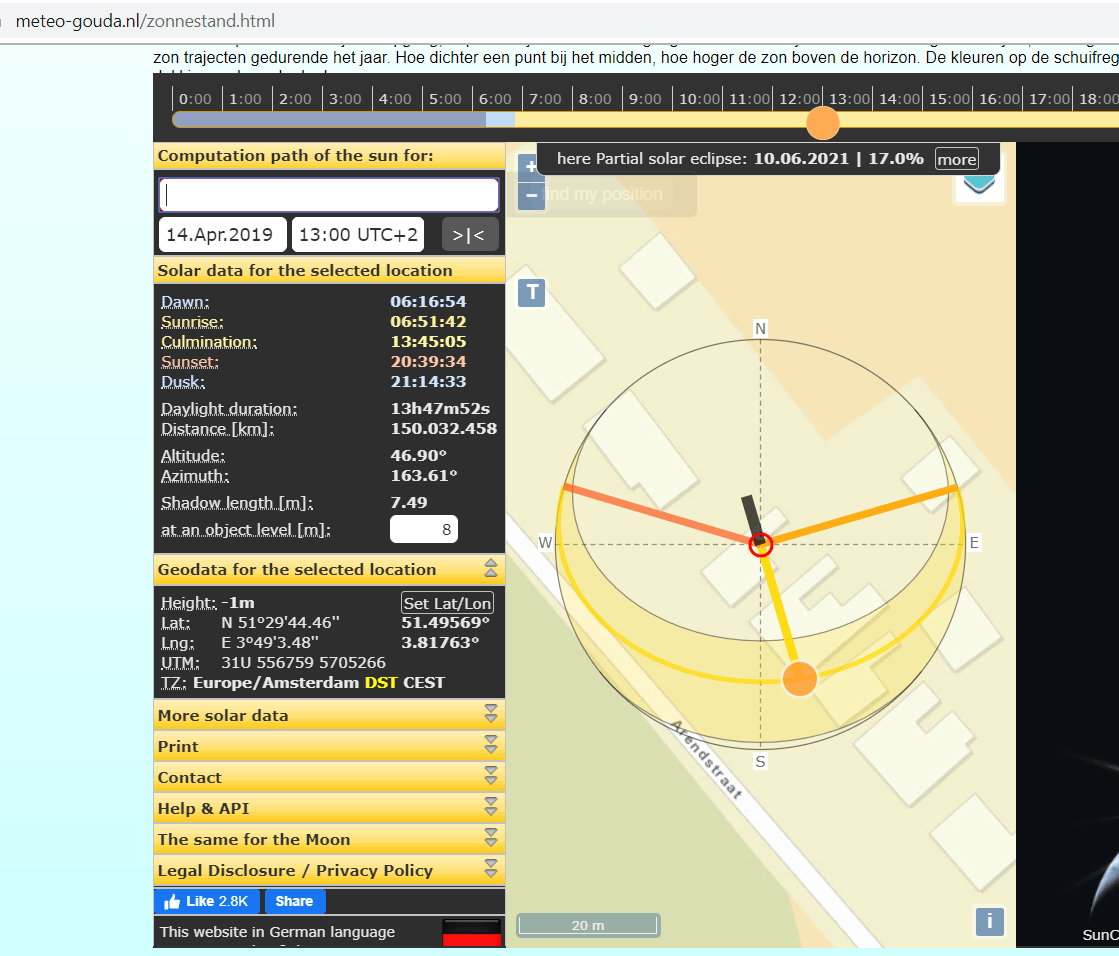The width and height of the screenshot is (1119, 956).
Task: Click the UTM label in Geodata
Action: pos(180,663)
